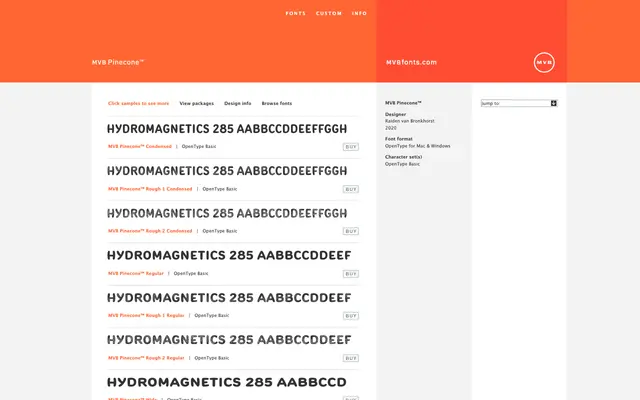640x400 pixels.
Task: Click the MVB Pinecone header title
Action: 118,62
